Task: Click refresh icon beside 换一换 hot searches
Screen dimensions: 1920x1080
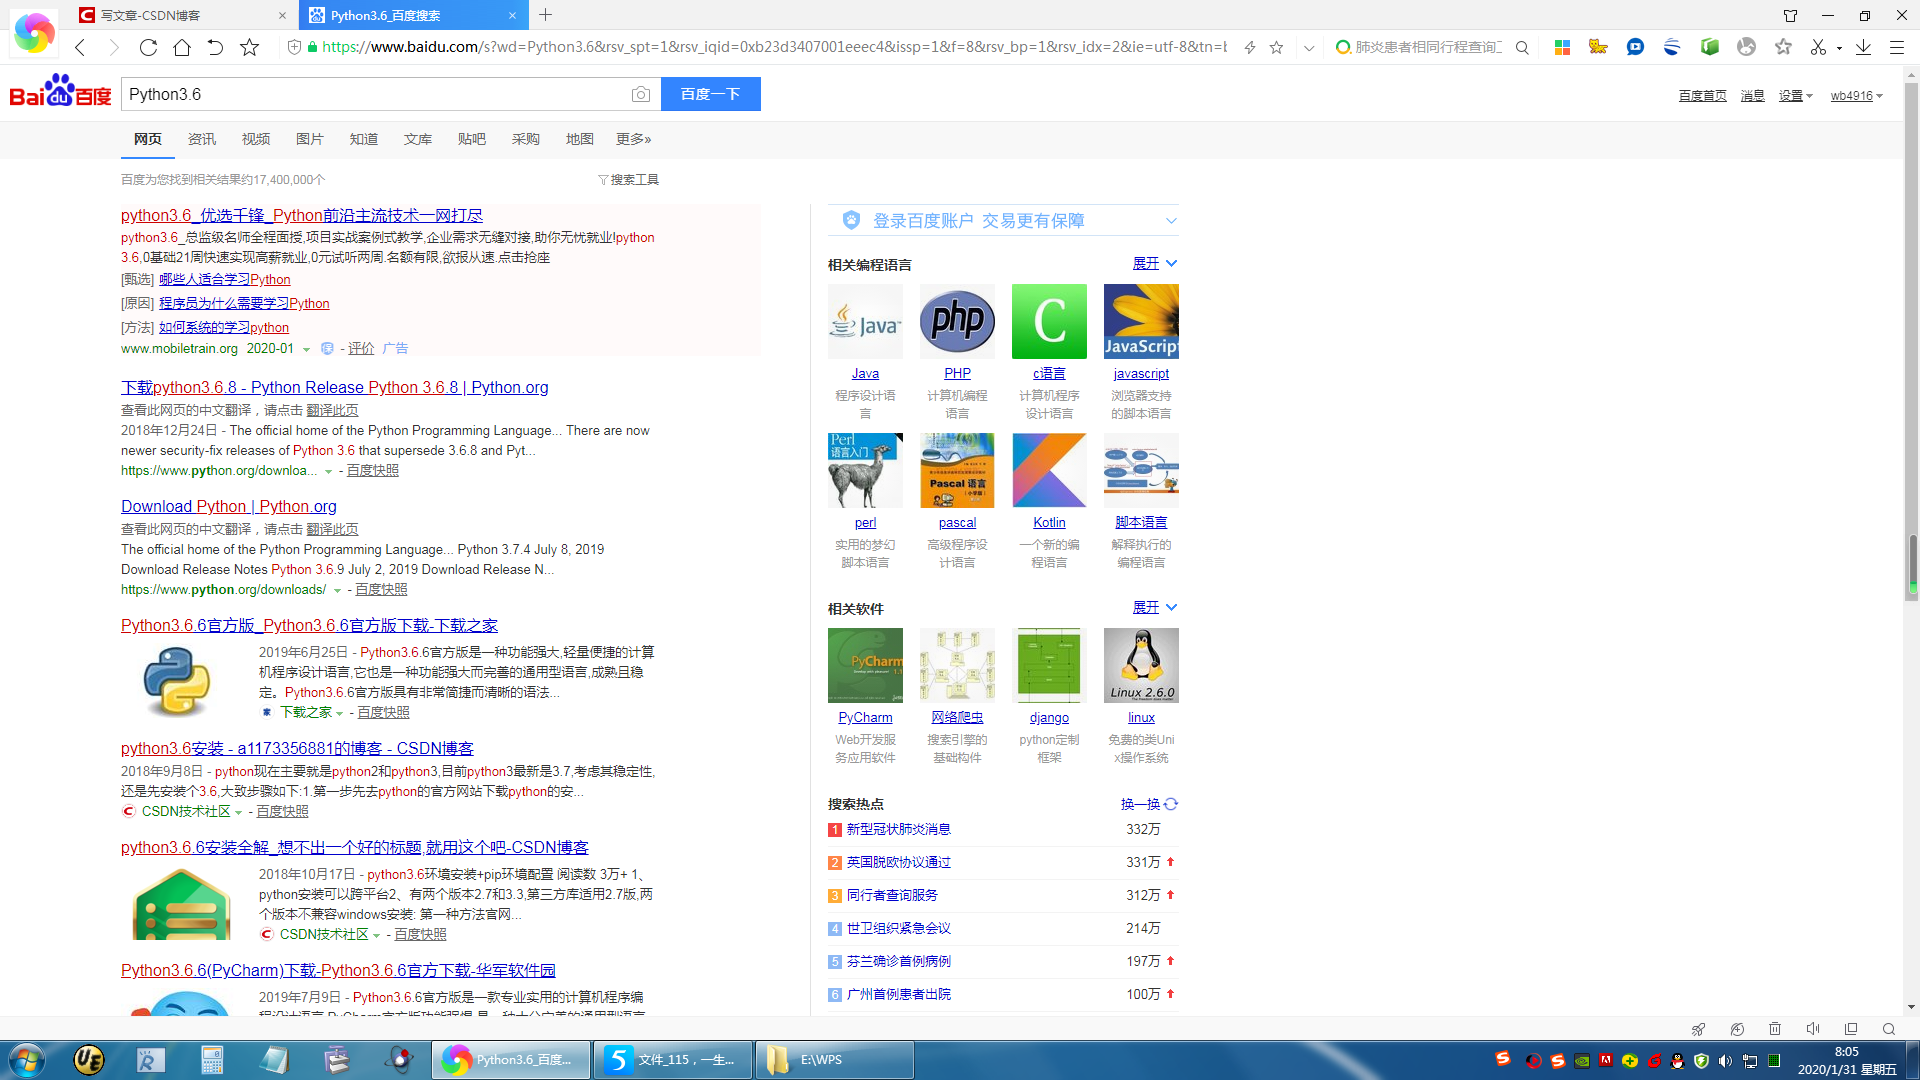Action: (1171, 804)
